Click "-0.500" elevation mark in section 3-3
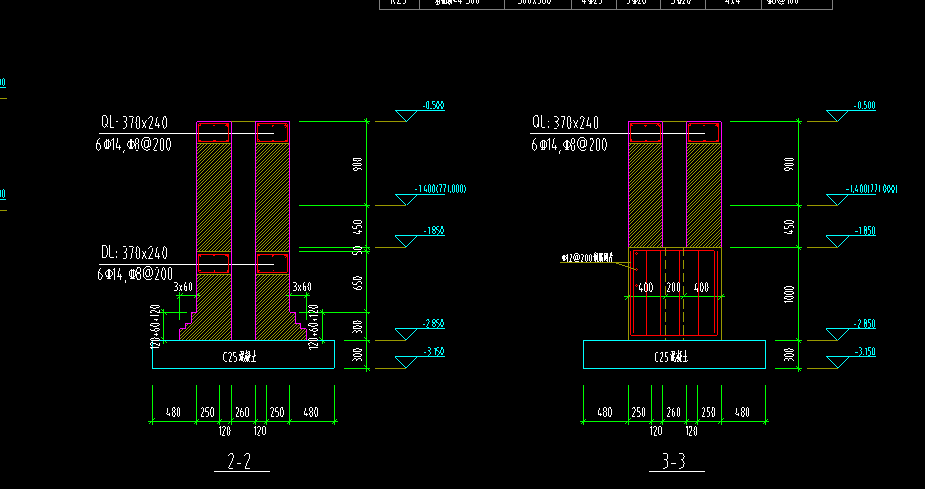This screenshot has width=925, height=489. [x=864, y=106]
